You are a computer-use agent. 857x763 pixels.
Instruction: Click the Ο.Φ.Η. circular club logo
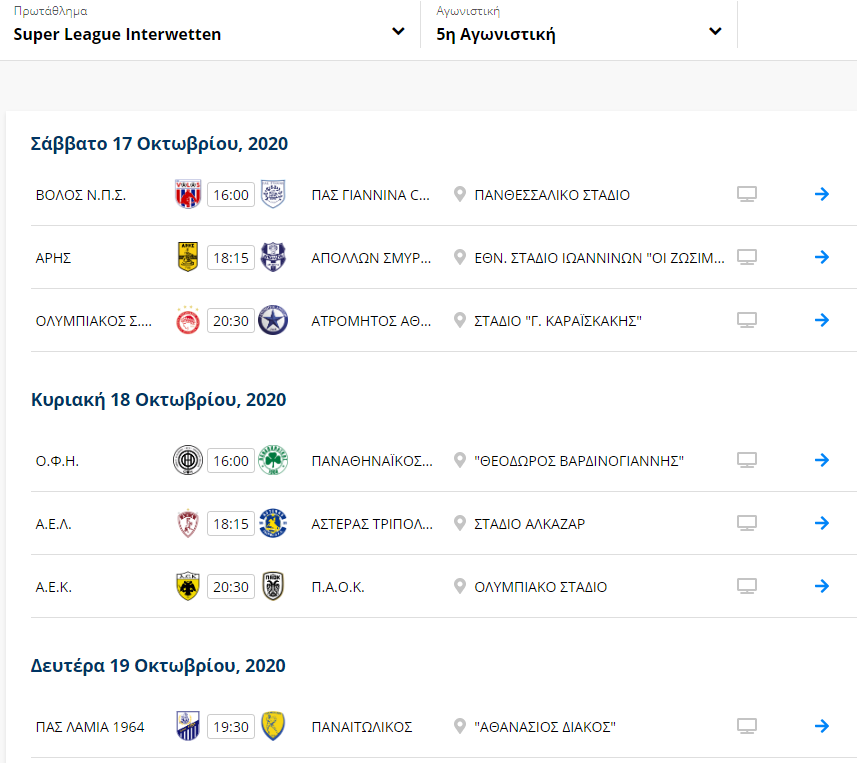[x=187, y=460]
